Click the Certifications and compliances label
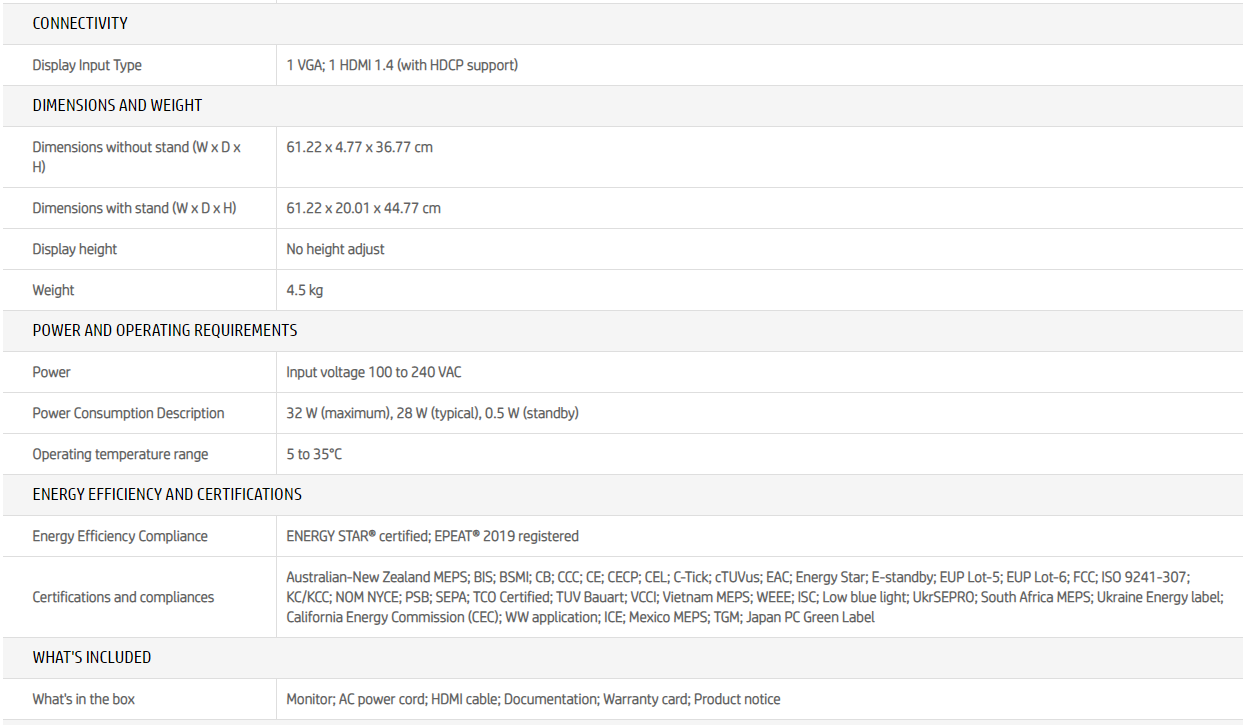 tap(123, 597)
